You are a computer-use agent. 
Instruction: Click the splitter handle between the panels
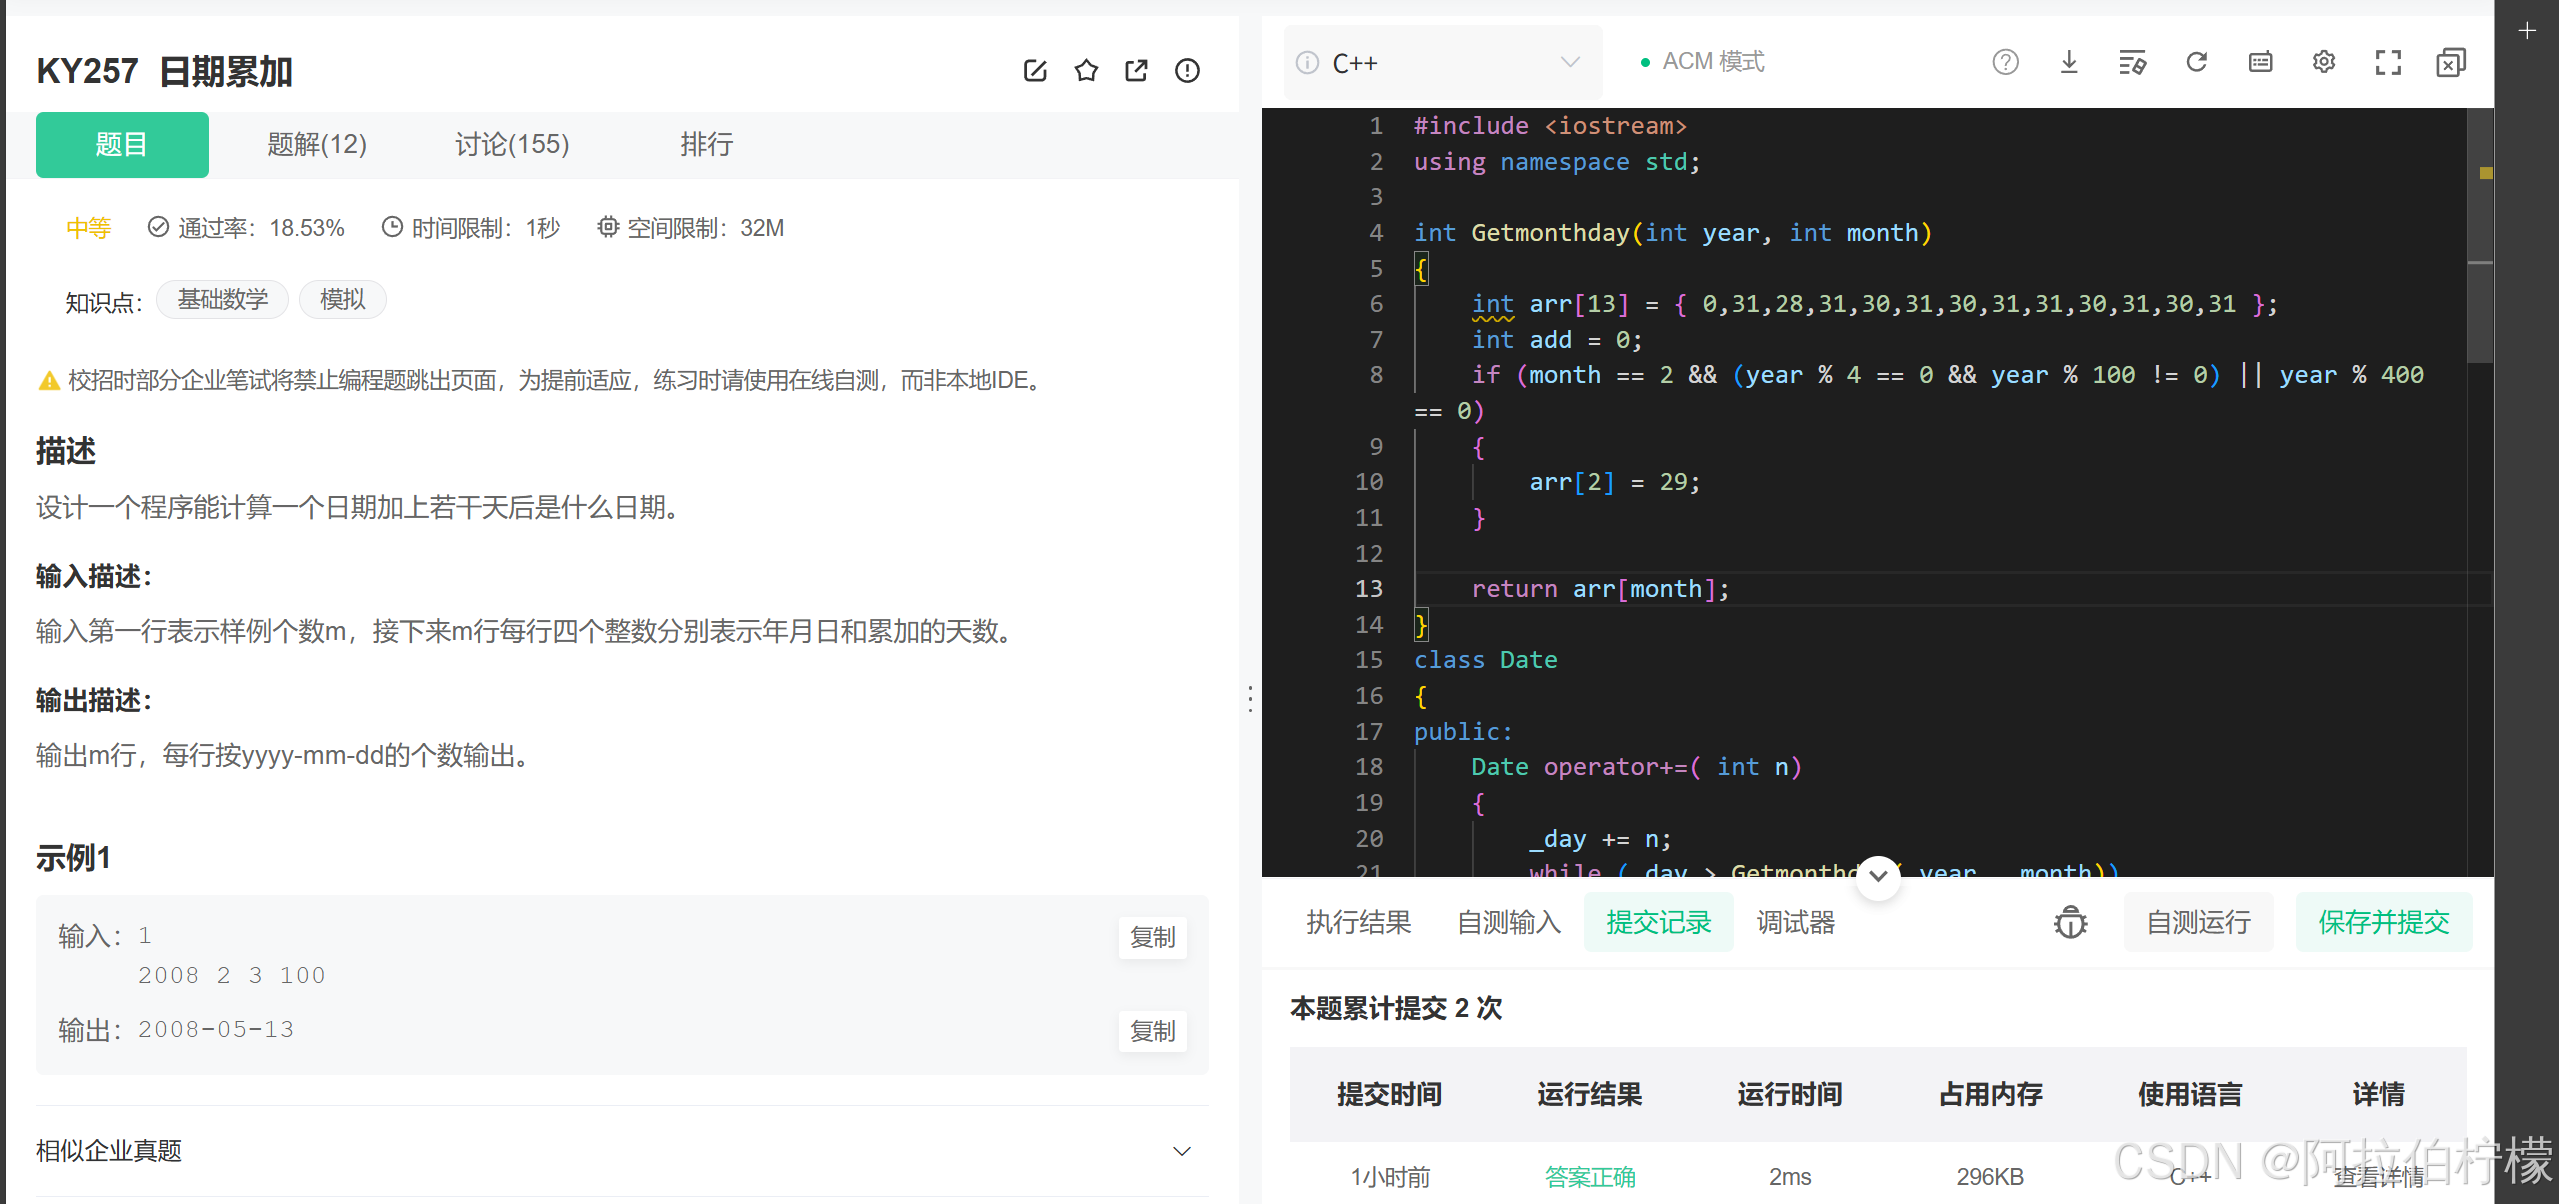(1250, 698)
